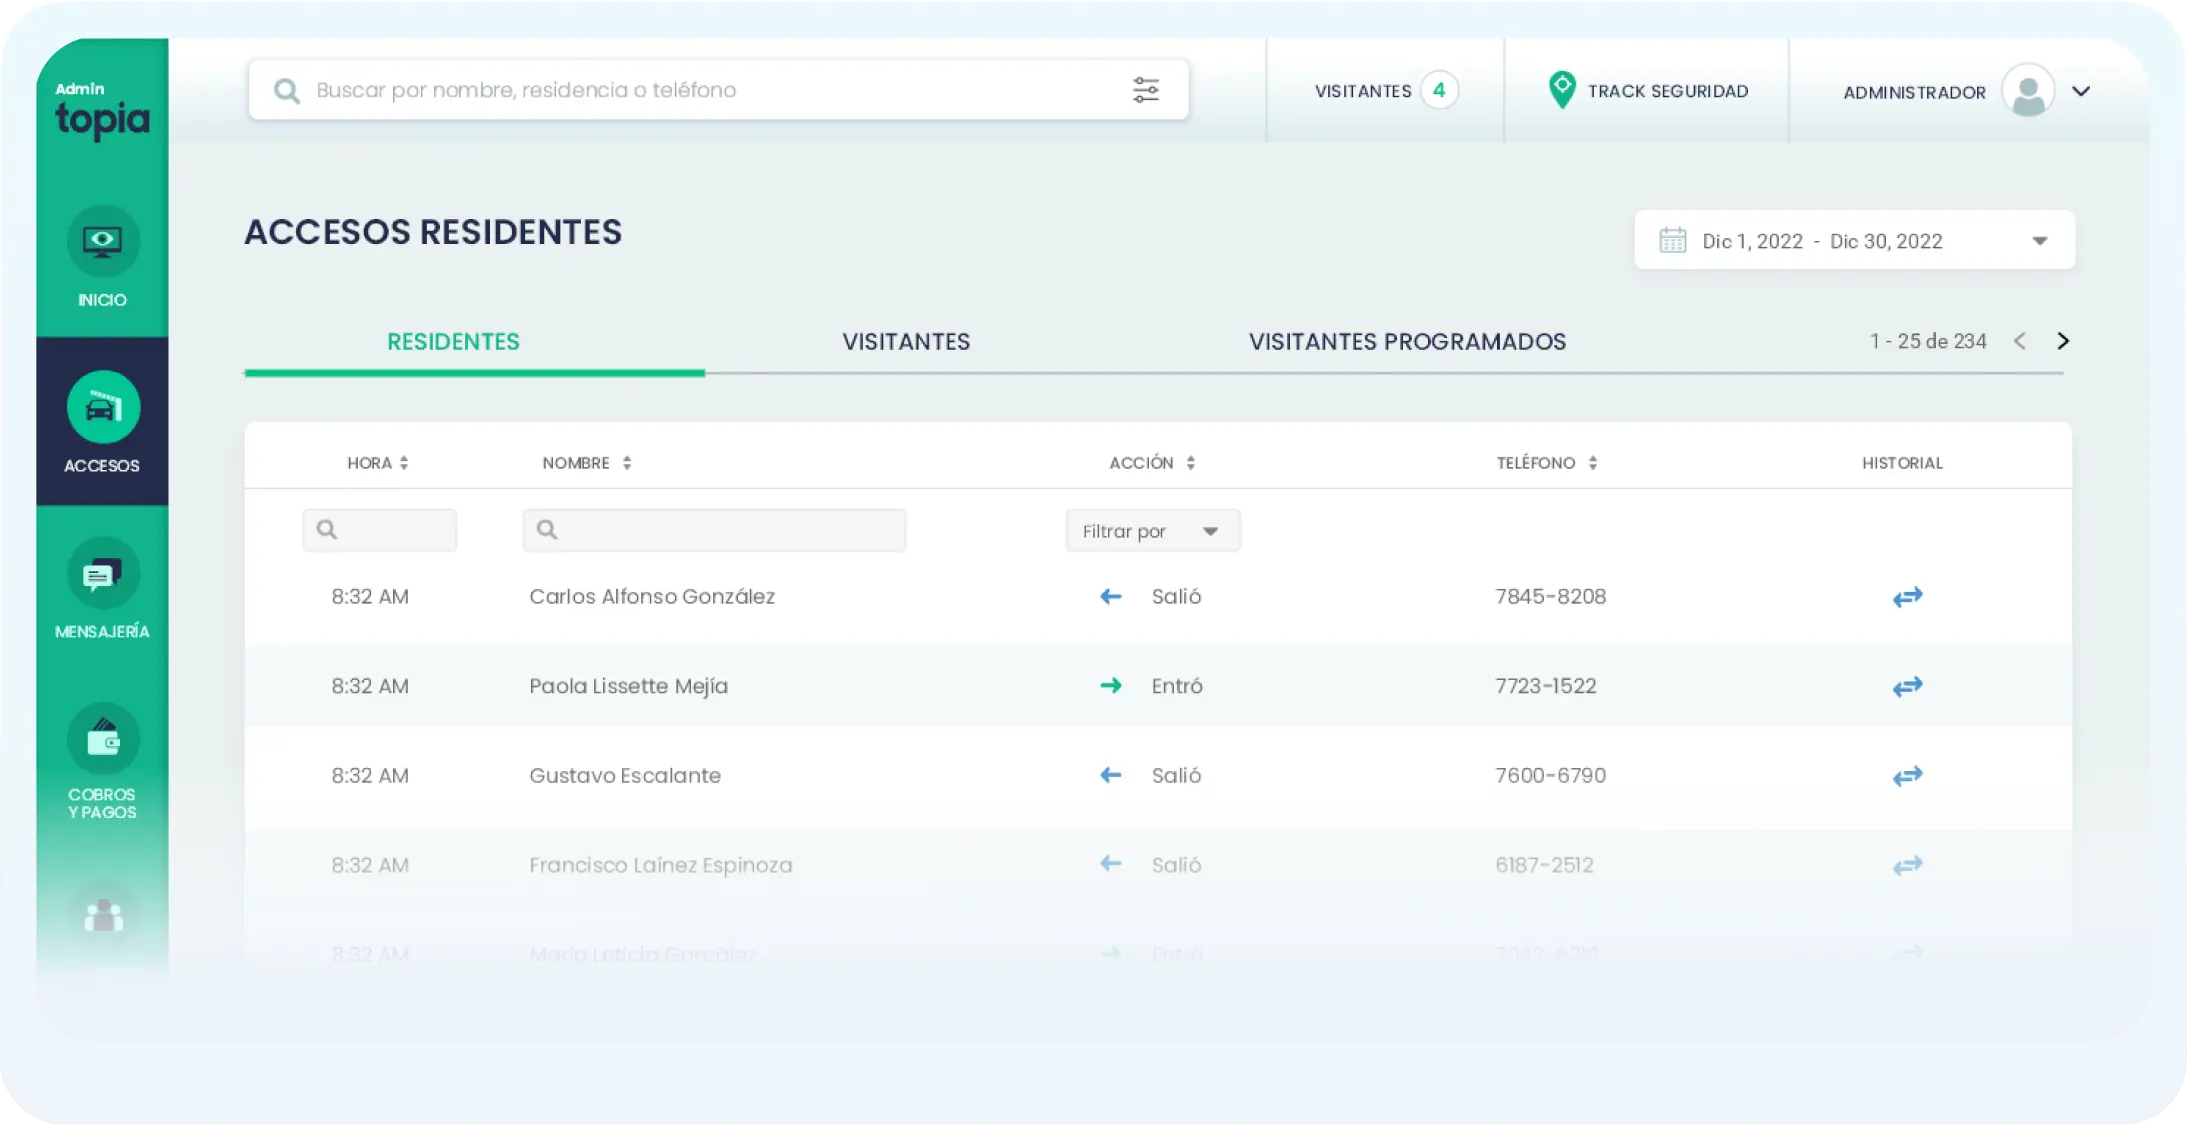View historial for Carlos Alfonso González
The width and height of the screenshot is (2187, 1125).
pyautogui.click(x=1907, y=597)
